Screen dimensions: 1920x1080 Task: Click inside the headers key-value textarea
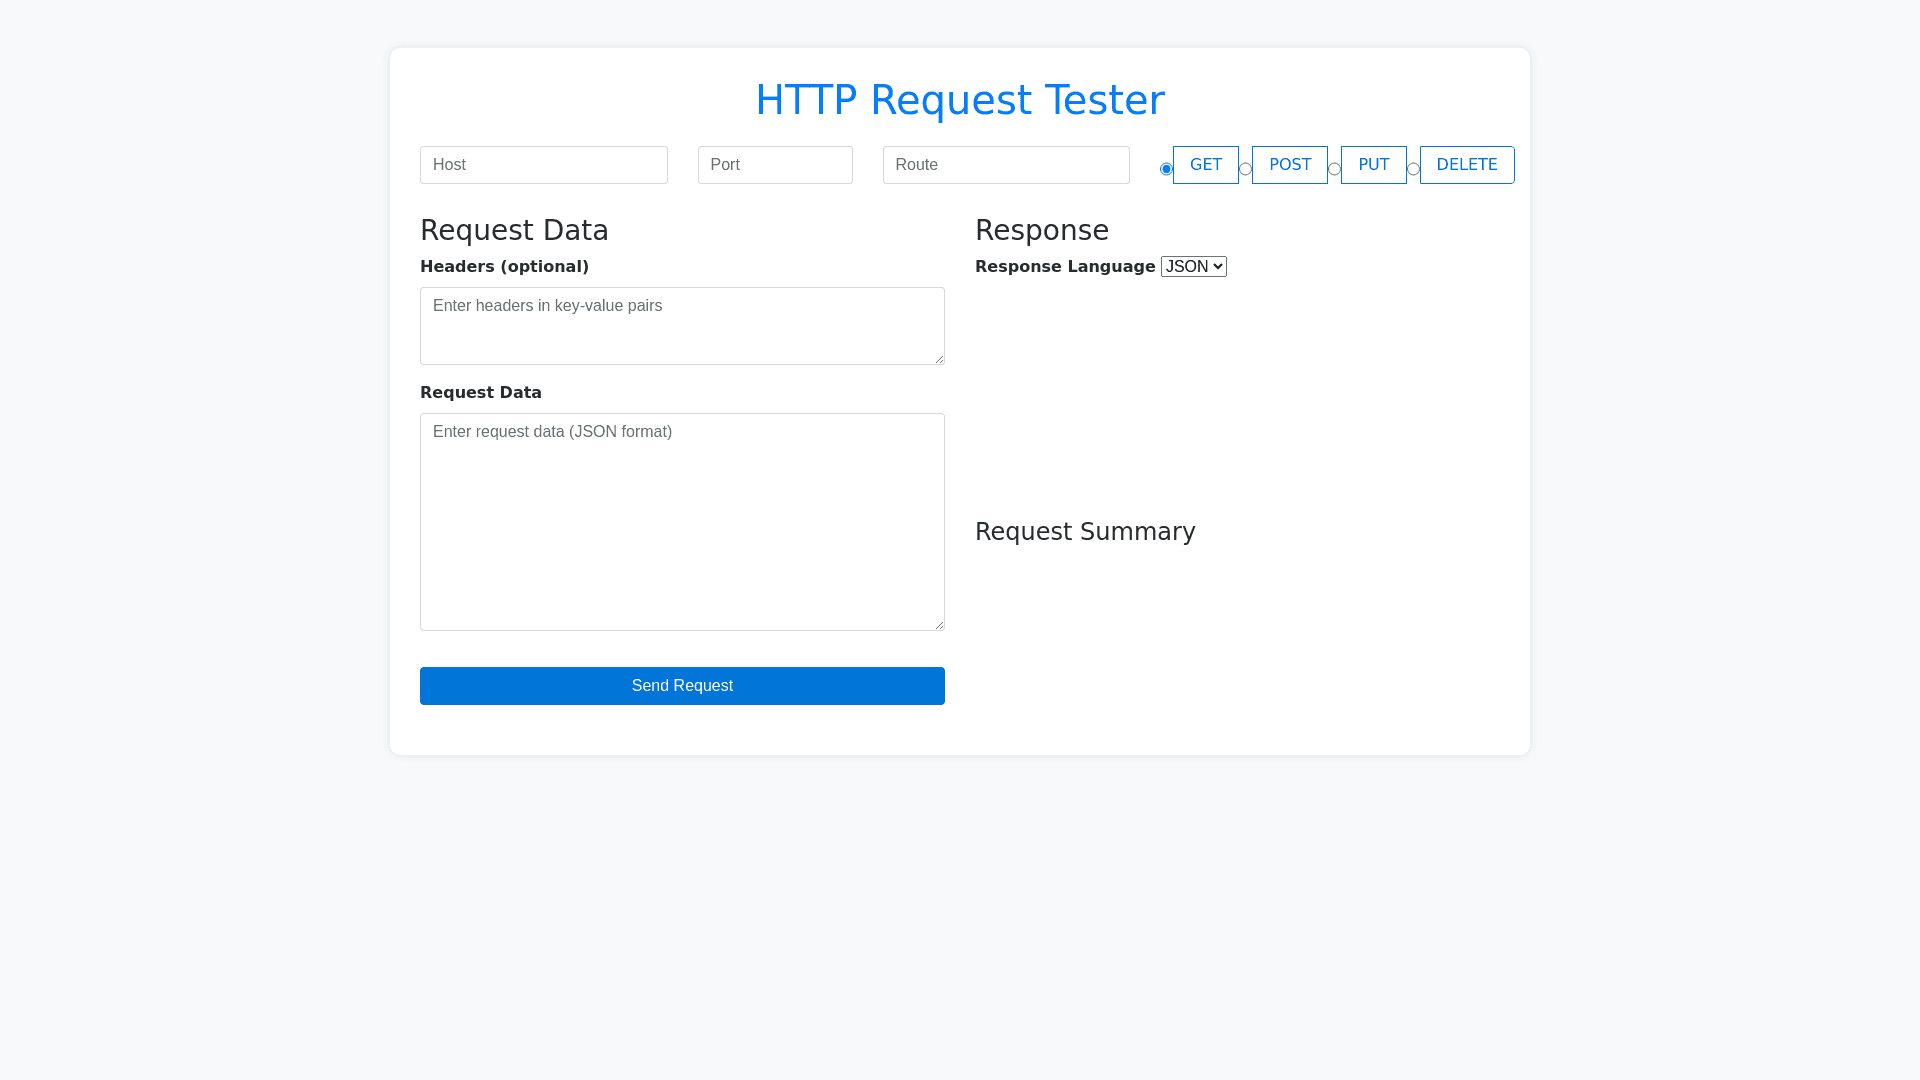[x=682, y=326]
